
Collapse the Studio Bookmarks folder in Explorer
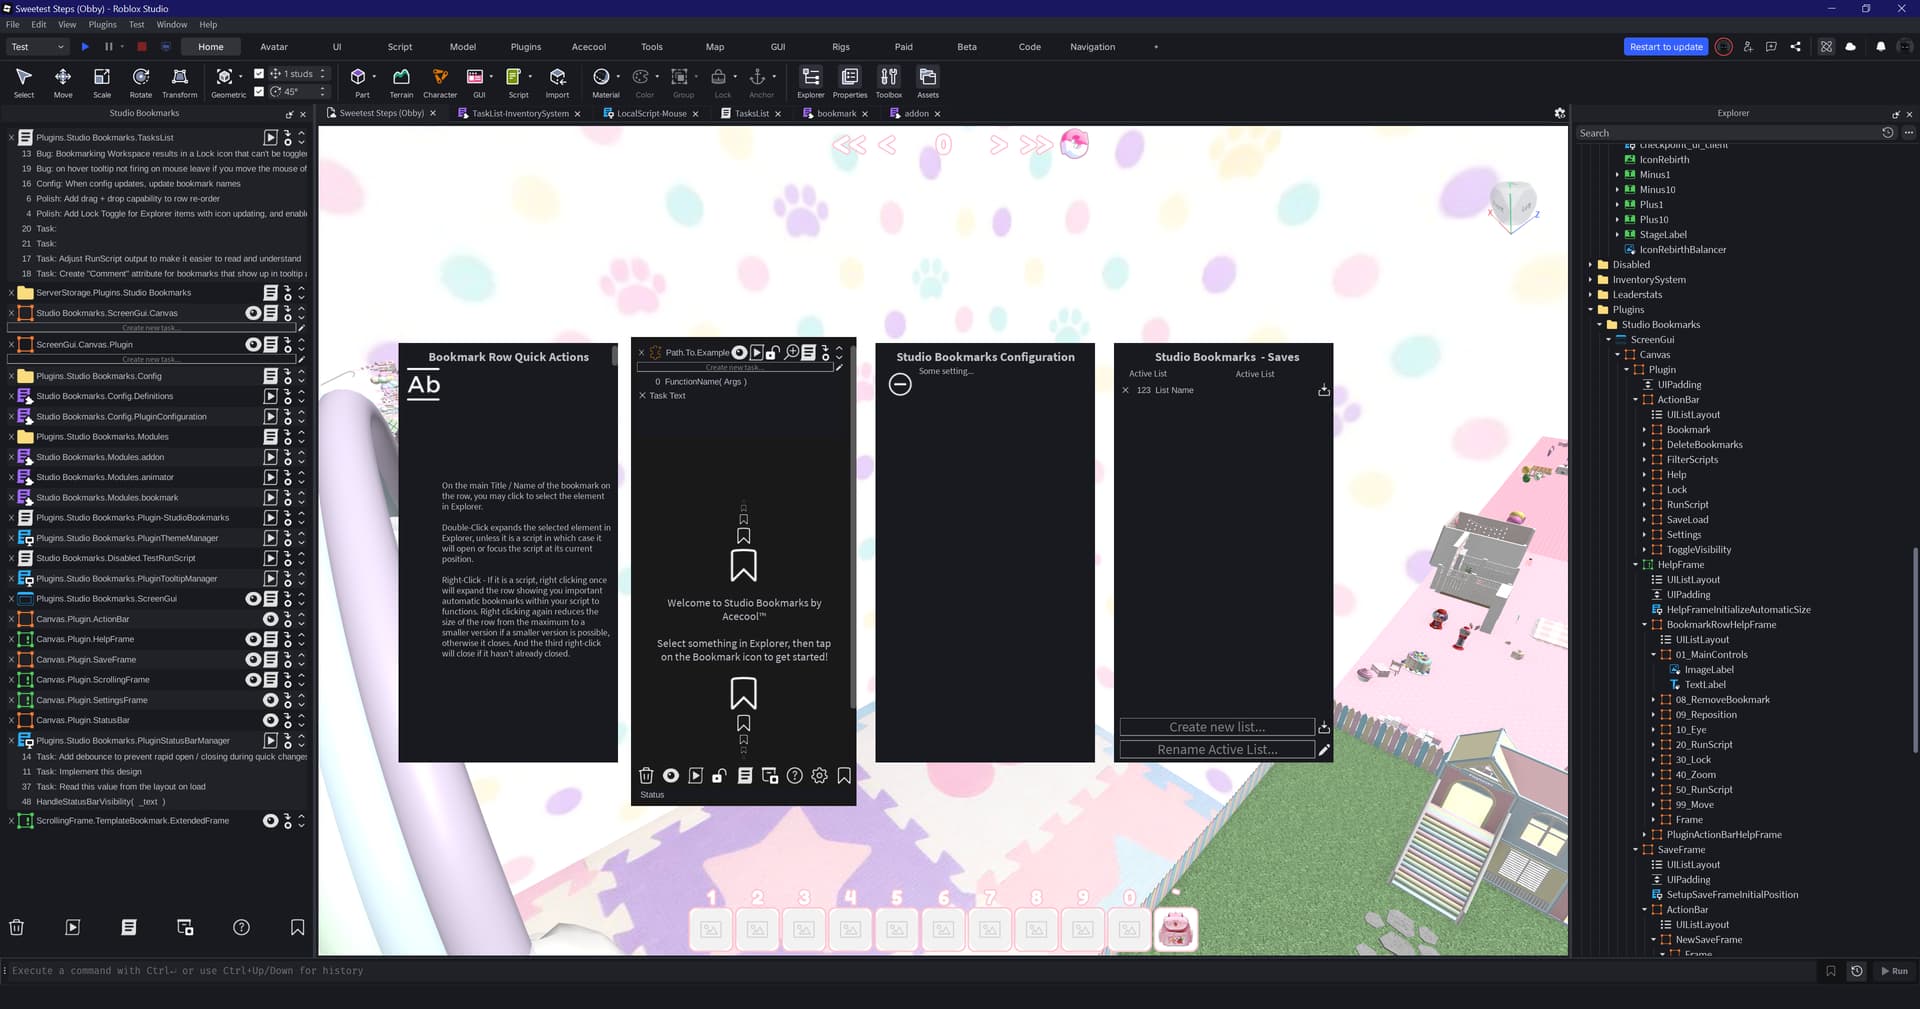pyautogui.click(x=1599, y=325)
